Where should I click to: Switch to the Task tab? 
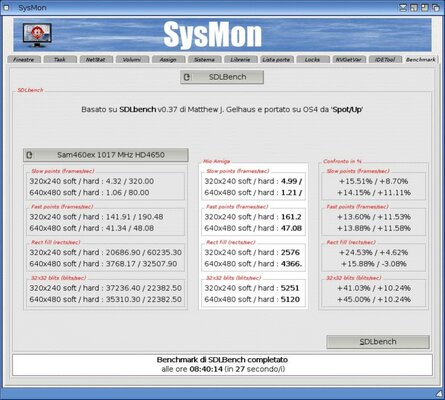[60, 59]
